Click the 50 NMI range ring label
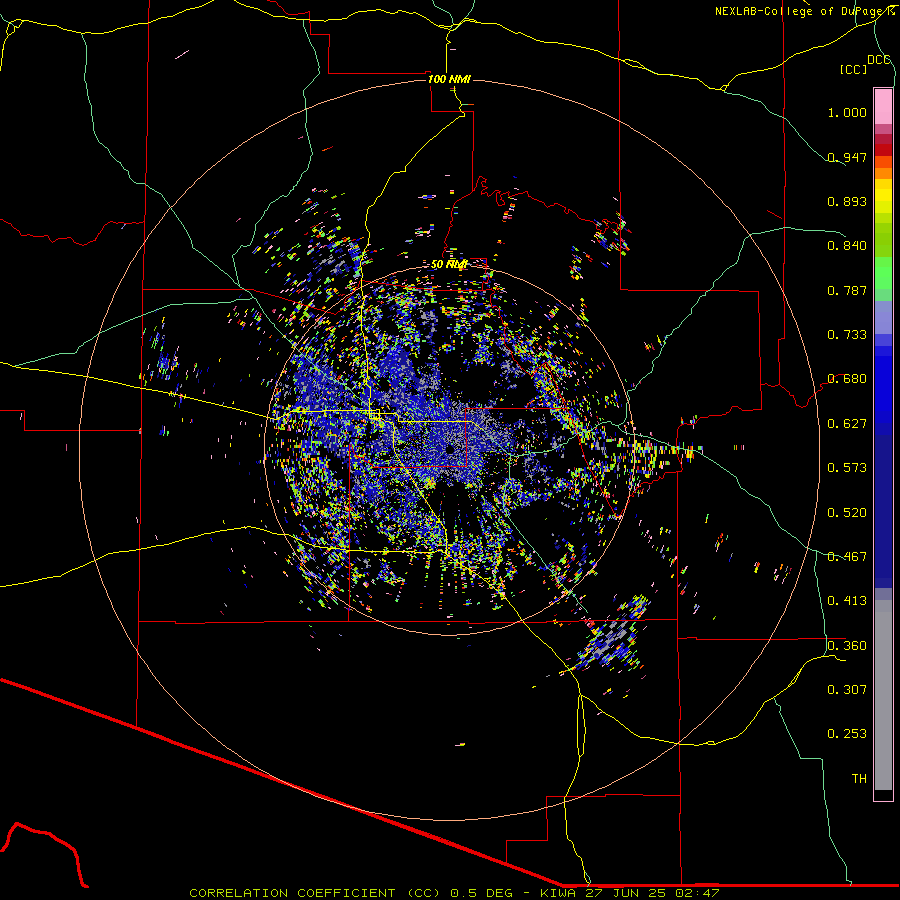 (x=449, y=264)
